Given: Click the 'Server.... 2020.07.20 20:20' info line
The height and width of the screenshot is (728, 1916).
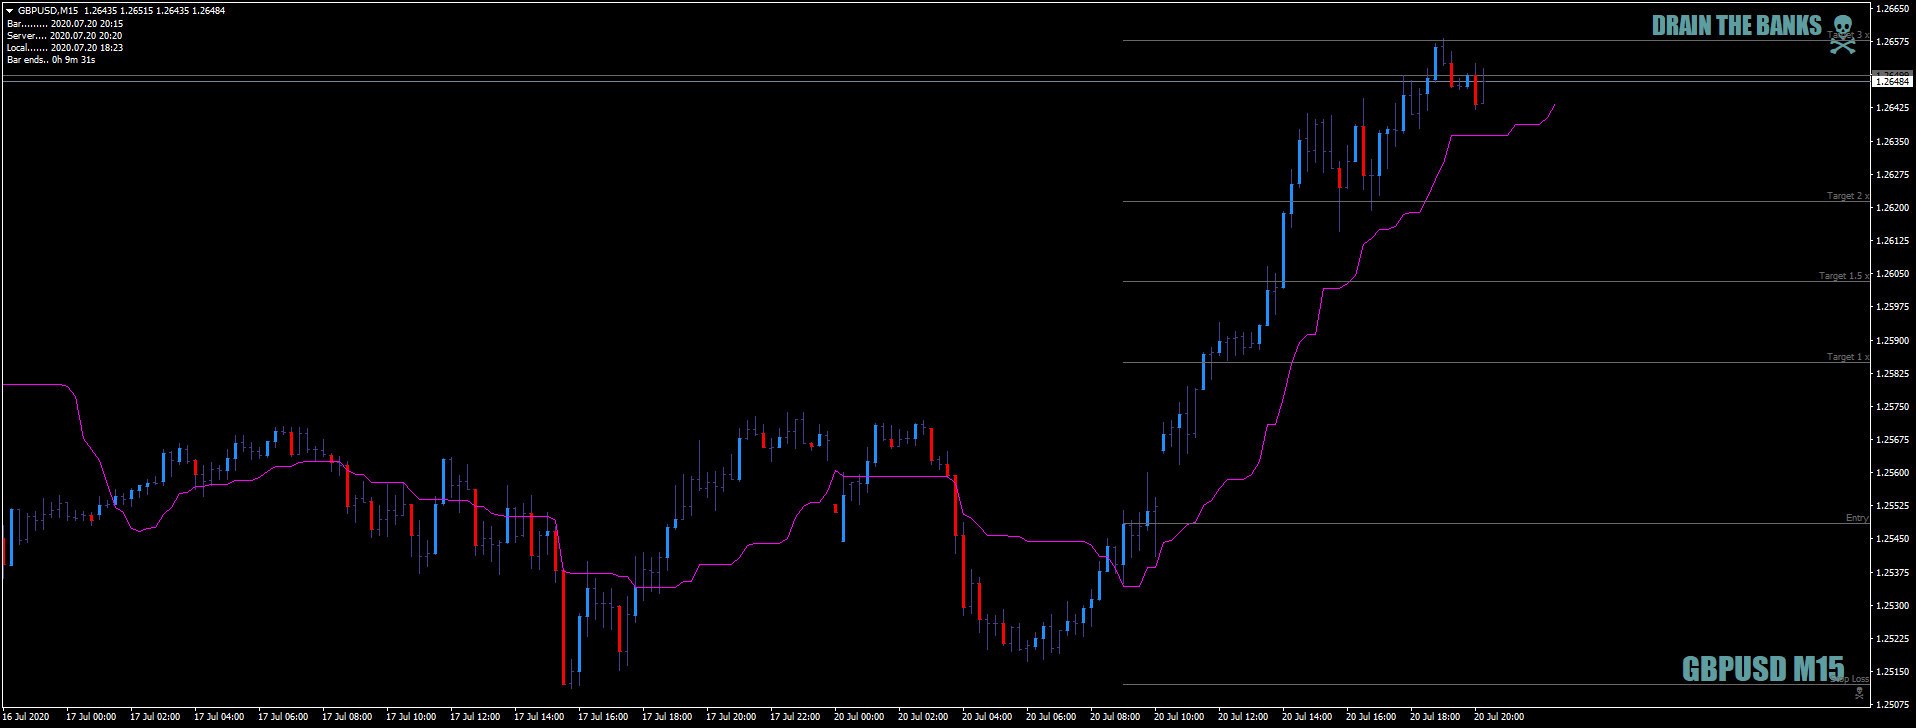Looking at the screenshot, I should (65, 35).
